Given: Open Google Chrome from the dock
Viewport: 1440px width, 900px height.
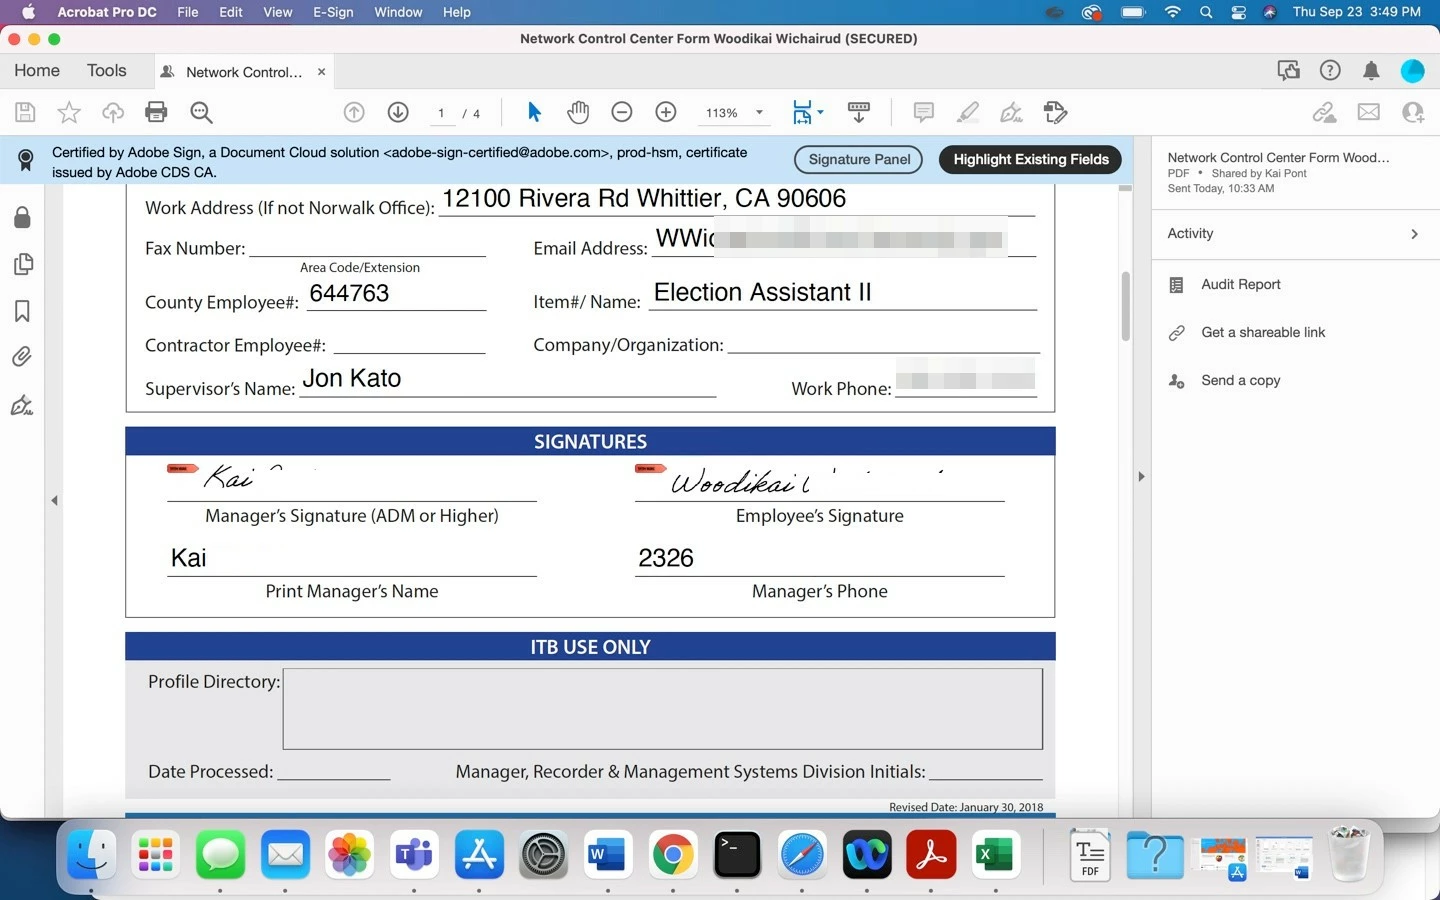Looking at the screenshot, I should [673, 855].
